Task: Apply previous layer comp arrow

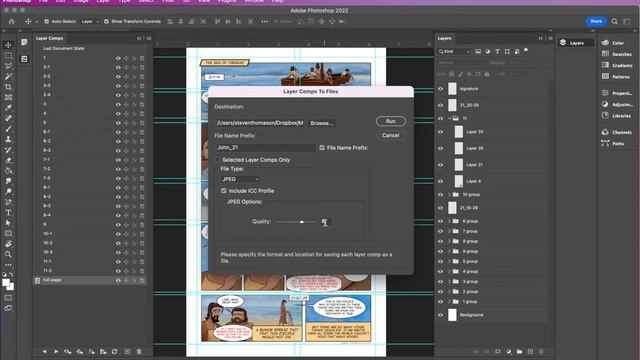Action: (44, 351)
